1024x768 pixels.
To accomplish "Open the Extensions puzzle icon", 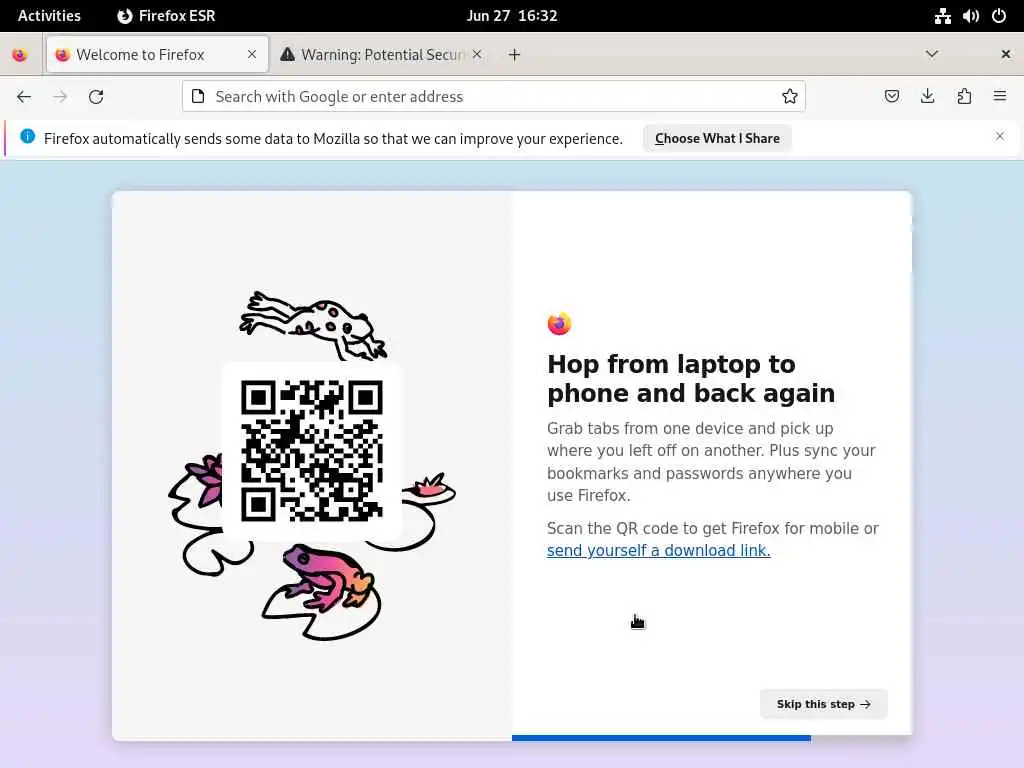I will pos(964,97).
